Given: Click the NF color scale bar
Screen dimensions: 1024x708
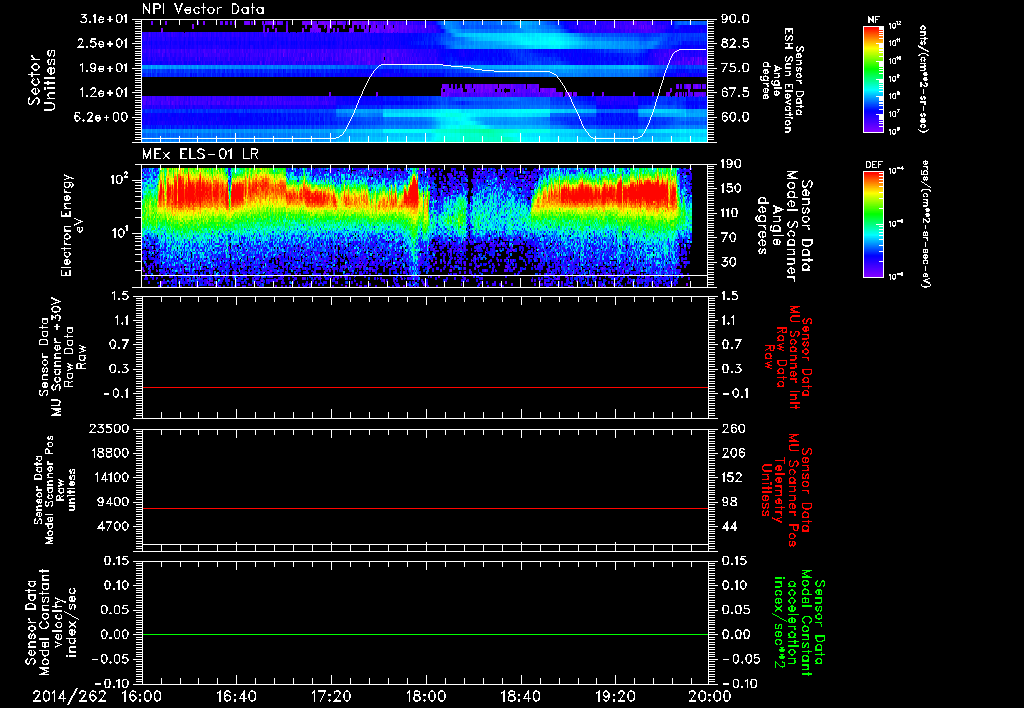Looking at the screenshot, I should (872, 79).
